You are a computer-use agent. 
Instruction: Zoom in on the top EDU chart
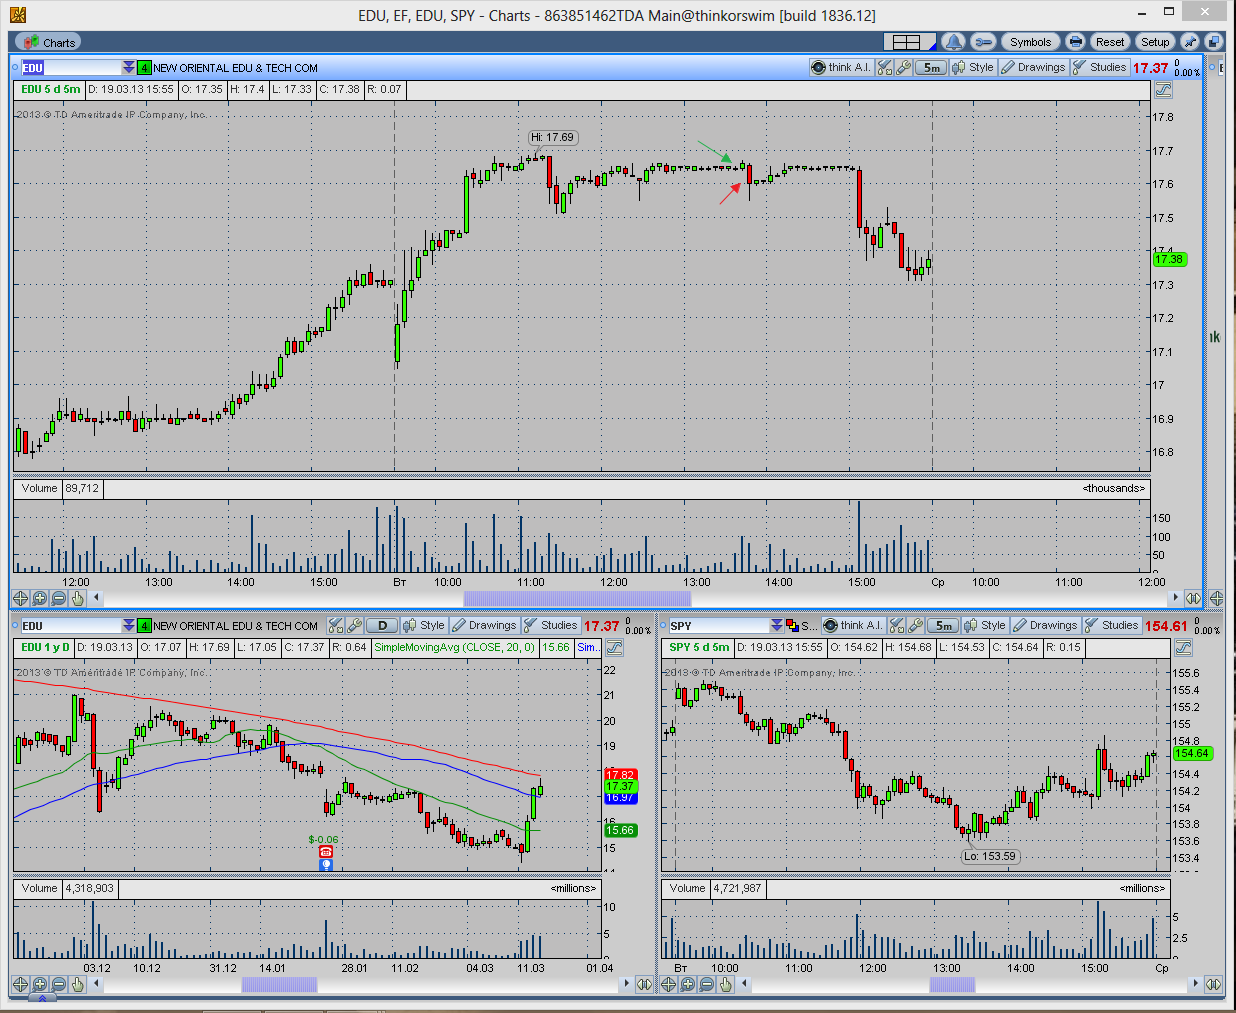pyautogui.click(x=40, y=598)
